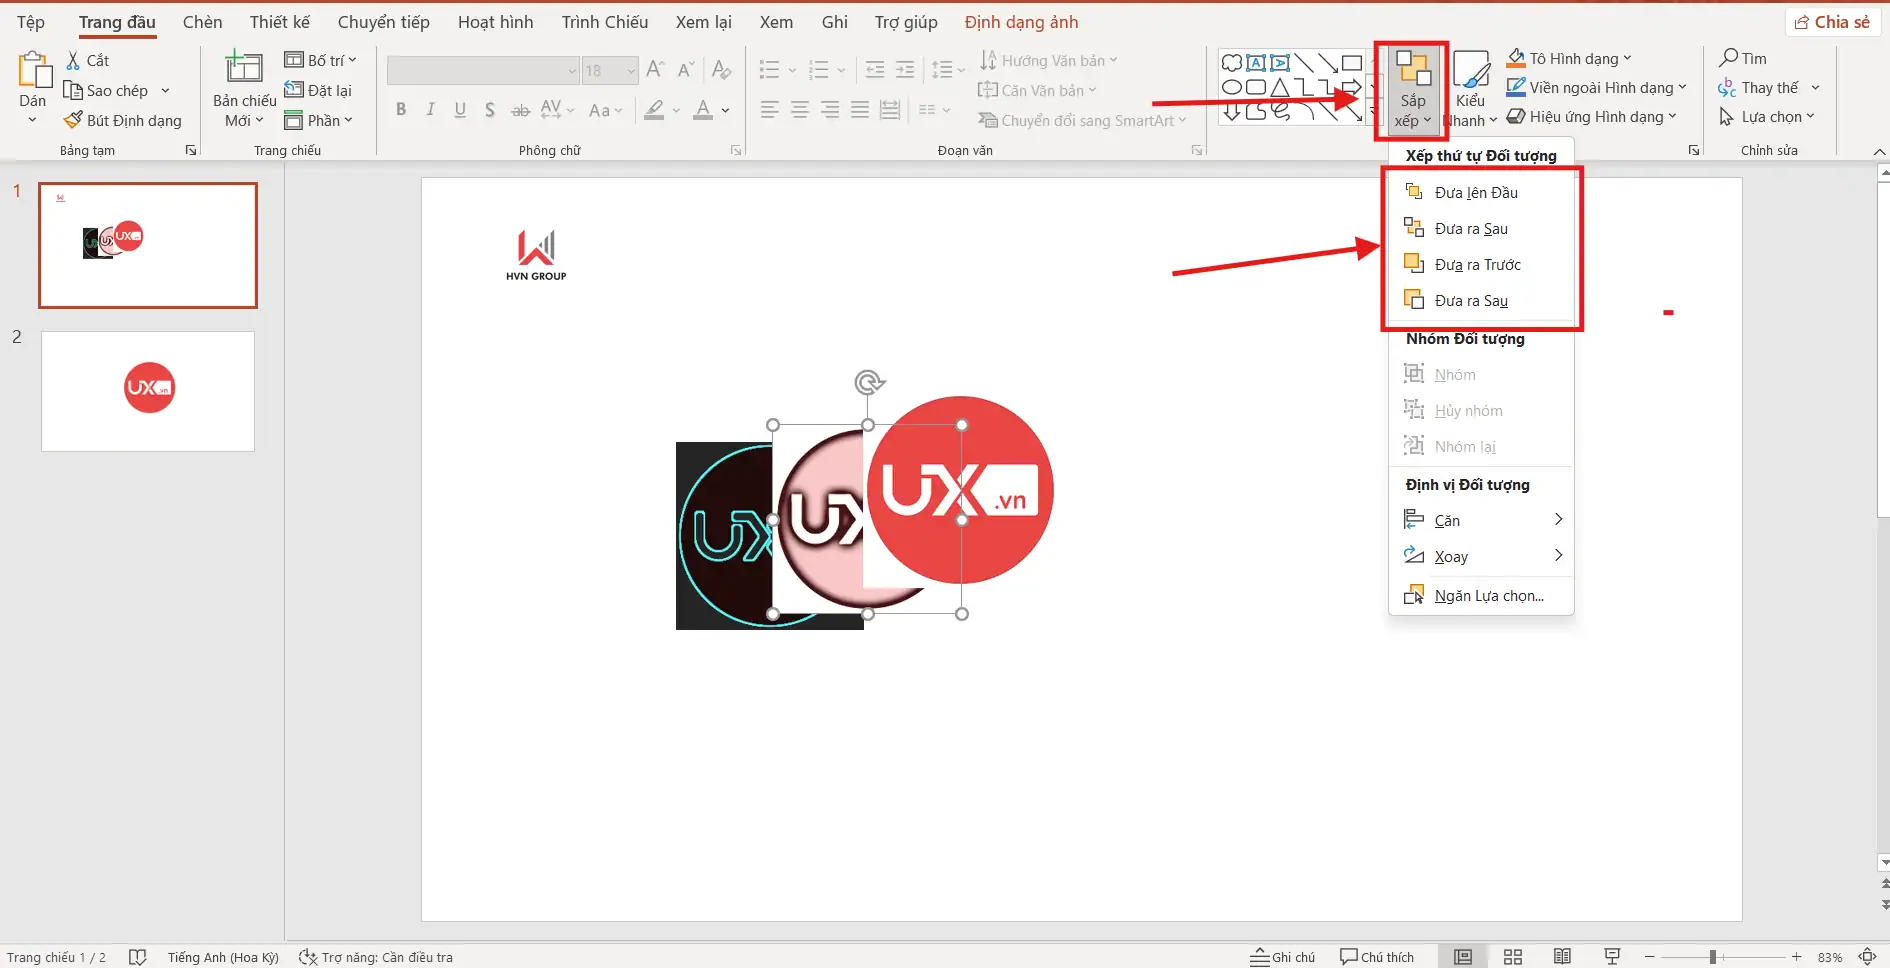Click the Chuyển đổi sang SmartArt icon

tap(990, 119)
